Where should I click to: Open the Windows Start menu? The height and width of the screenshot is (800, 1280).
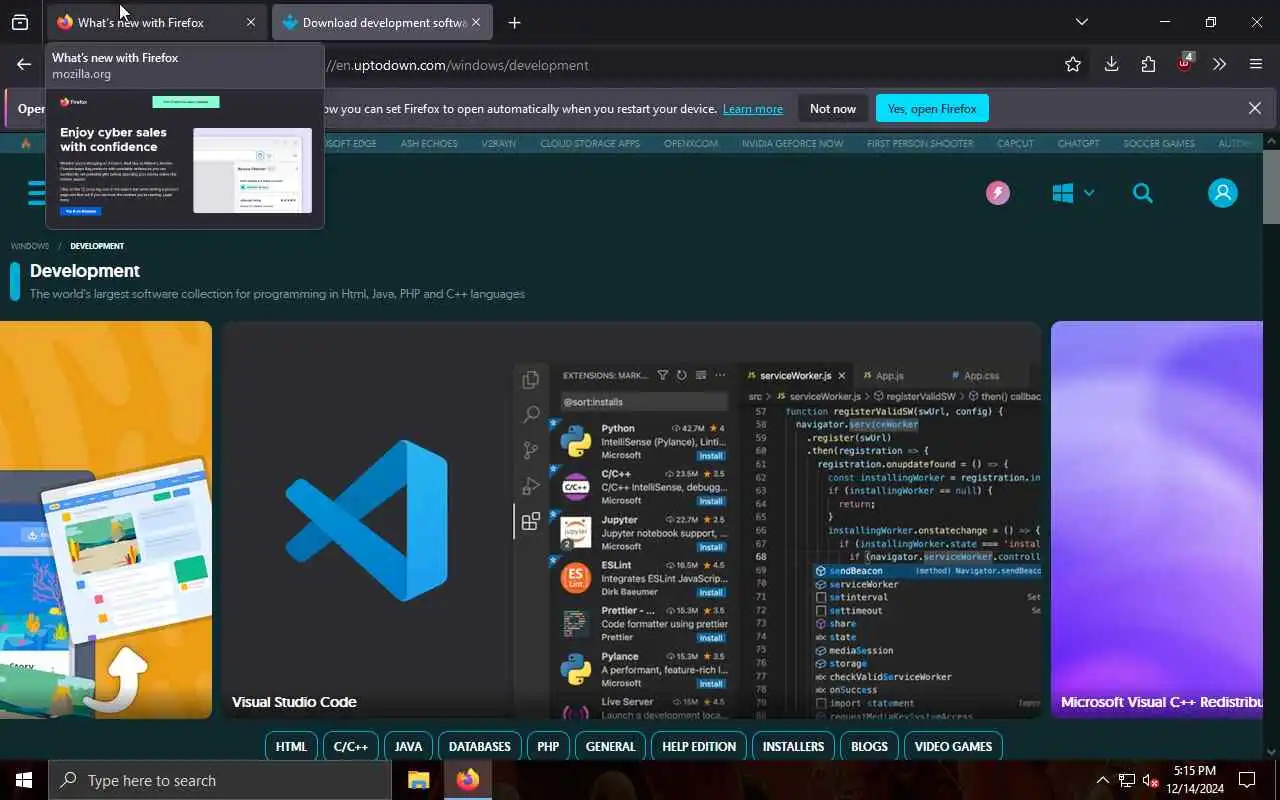pyautogui.click(x=24, y=780)
